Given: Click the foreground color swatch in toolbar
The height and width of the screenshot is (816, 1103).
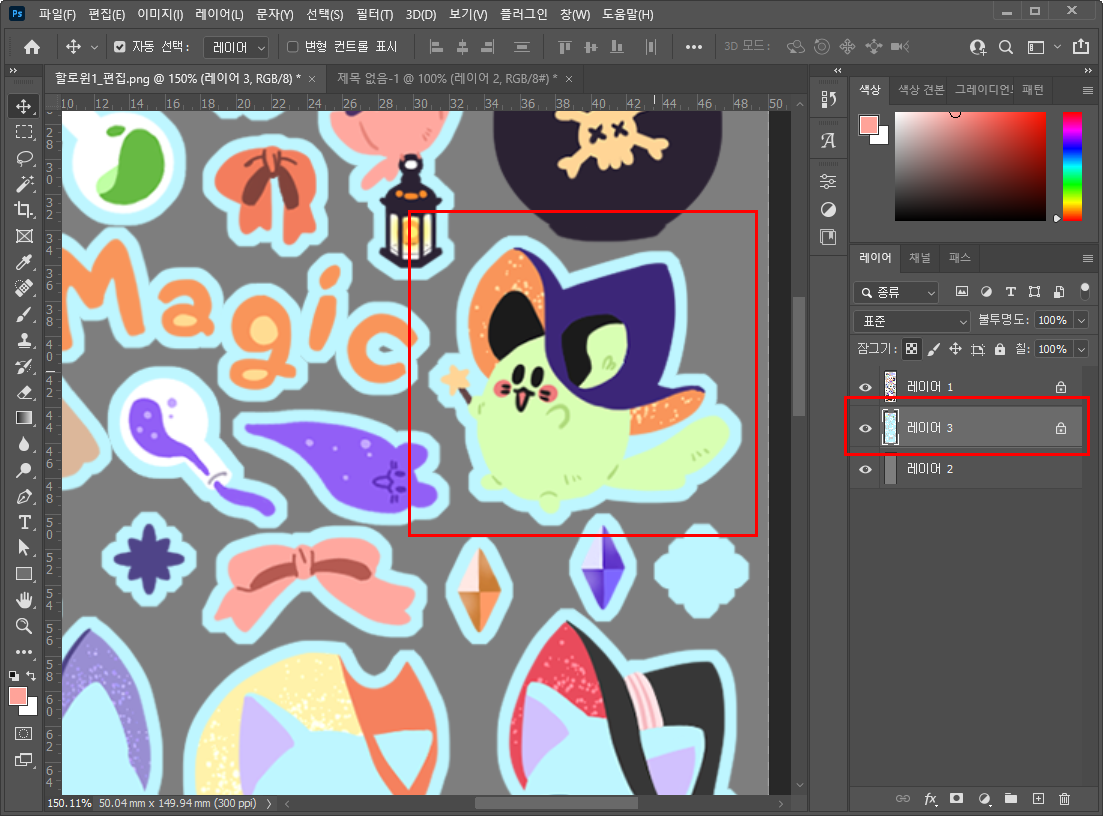Looking at the screenshot, I should [x=18, y=696].
